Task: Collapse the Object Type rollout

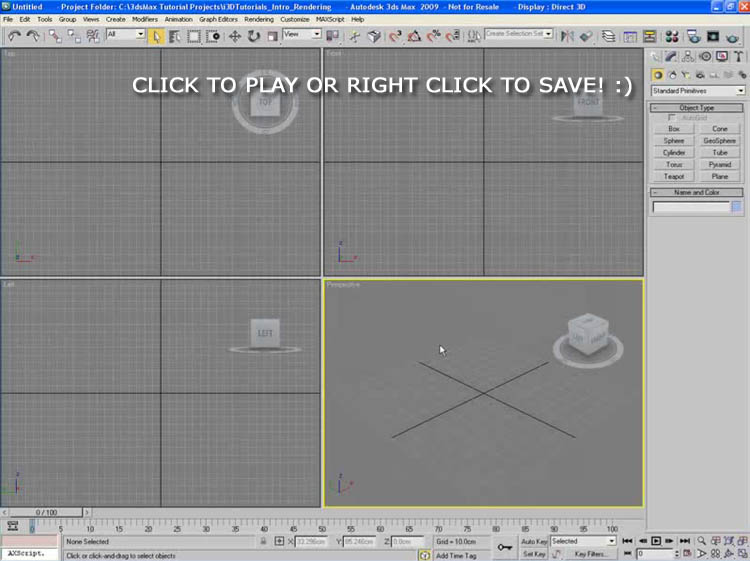Action: click(x=697, y=107)
